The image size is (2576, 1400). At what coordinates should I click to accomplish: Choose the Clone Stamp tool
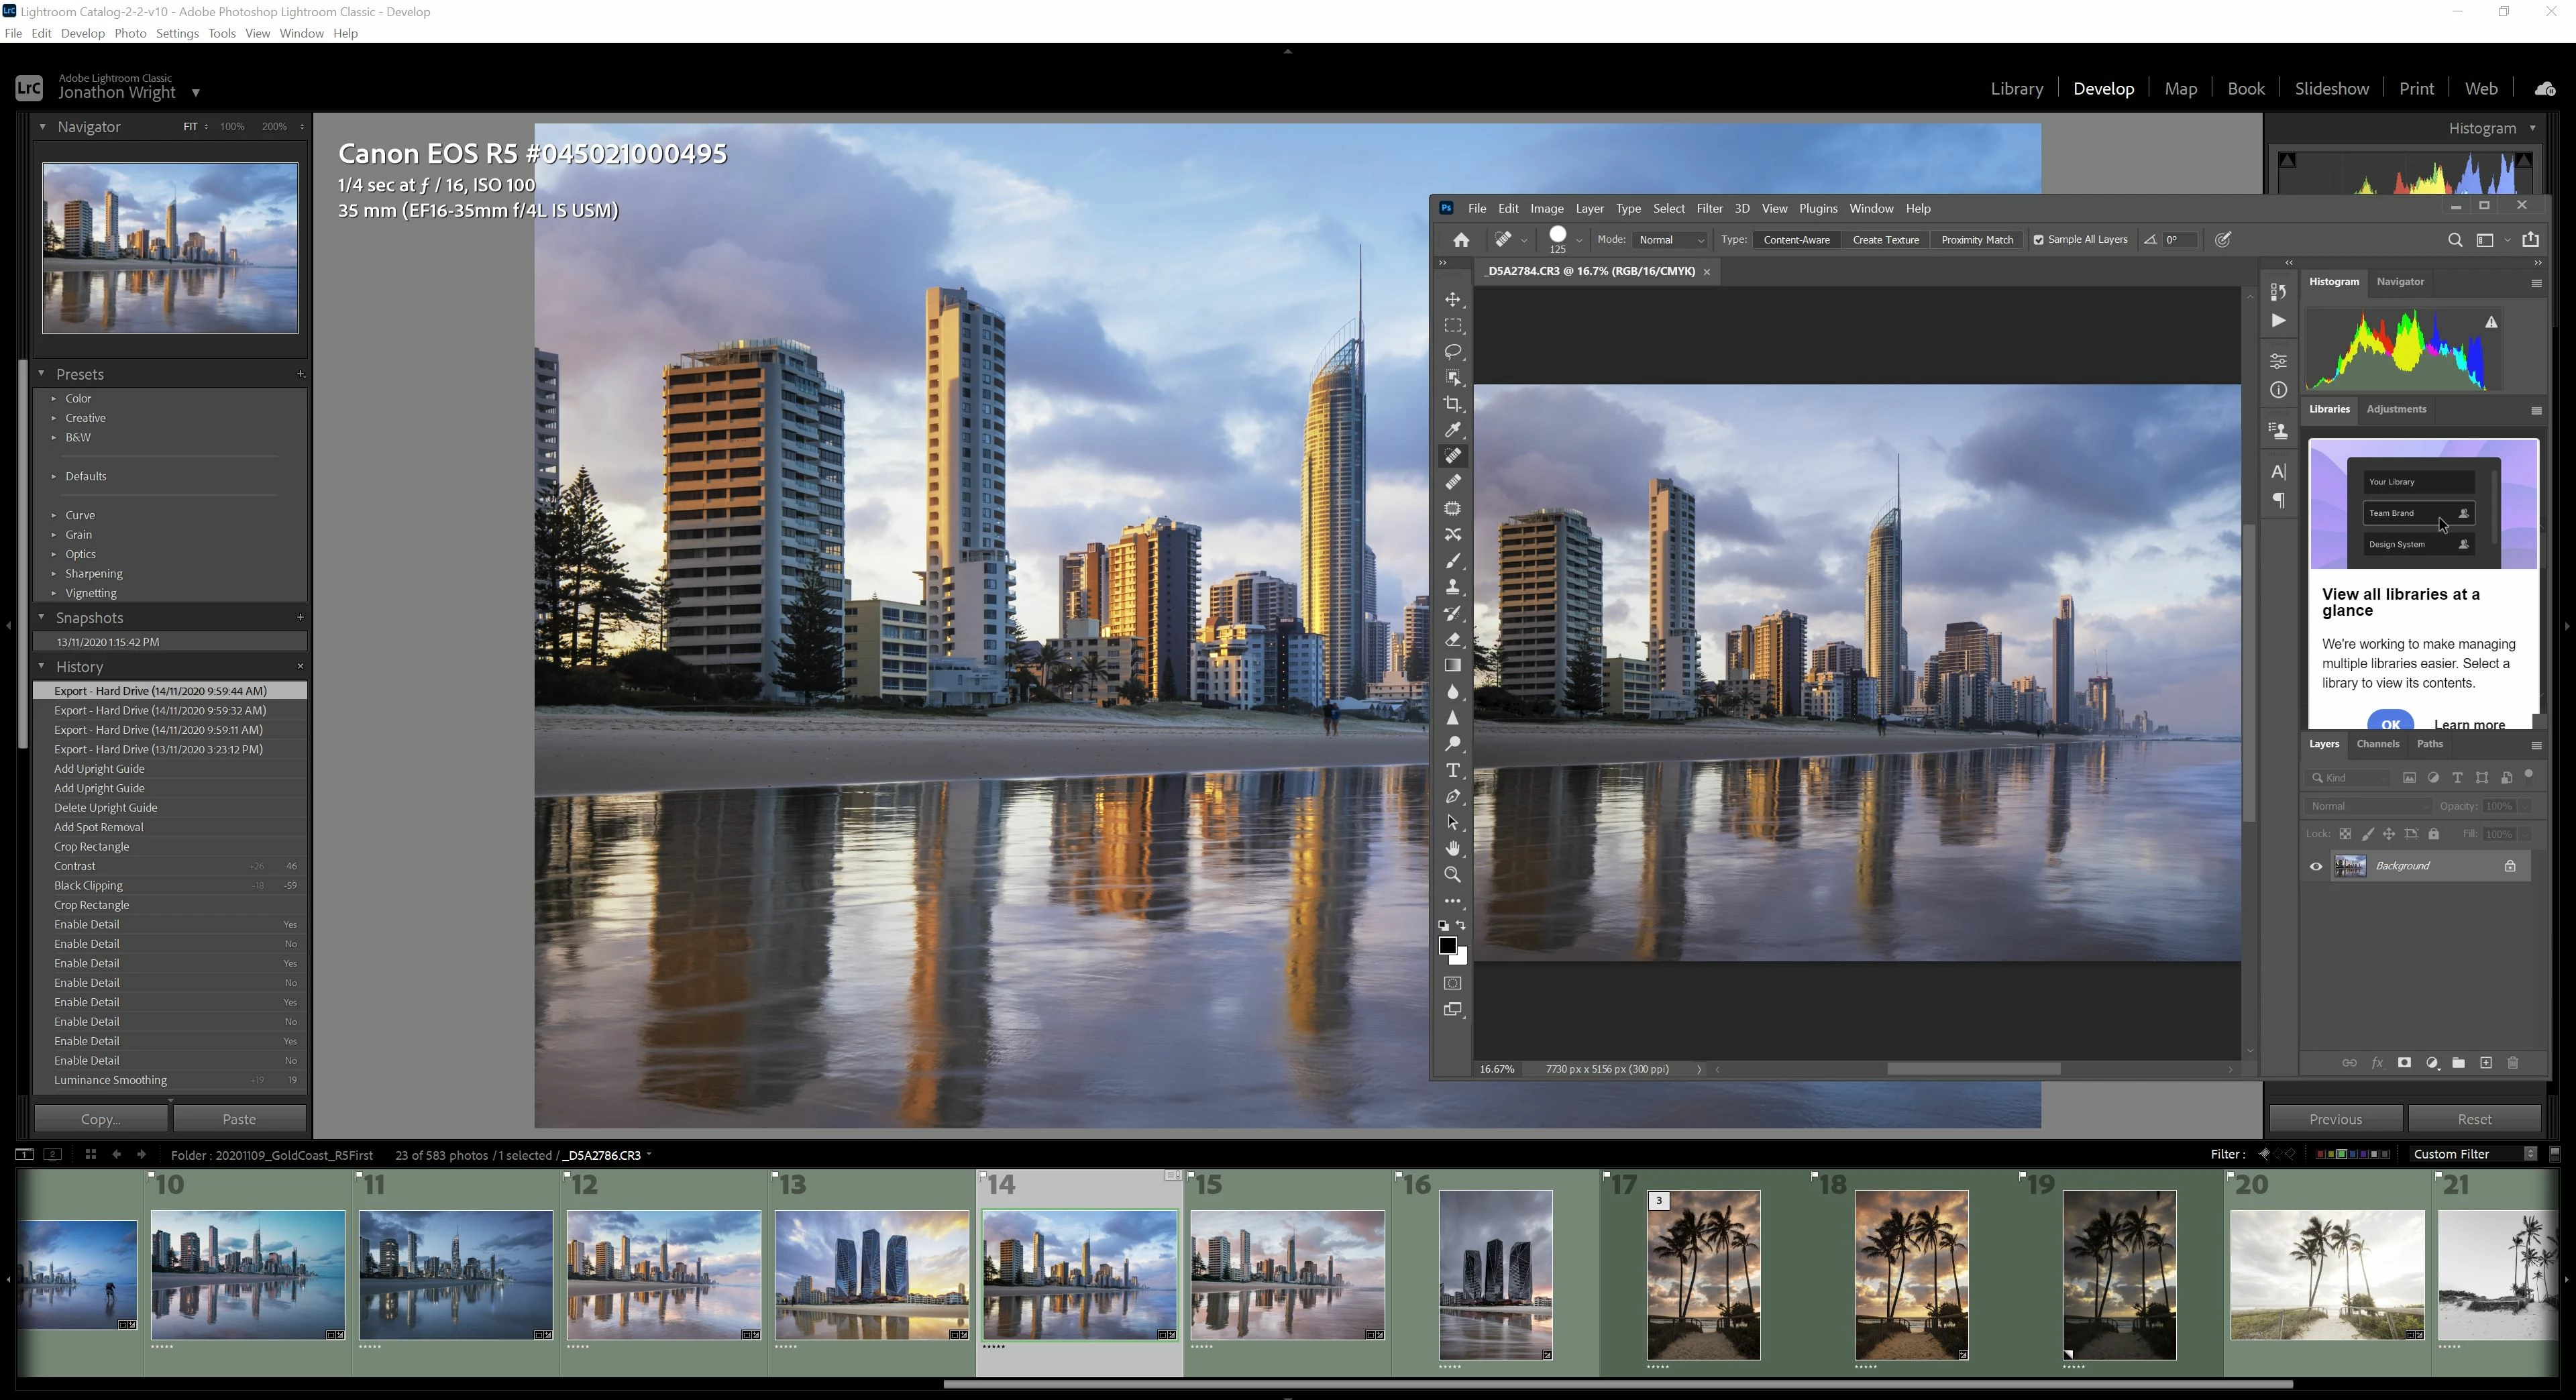pyautogui.click(x=1453, y=587)
